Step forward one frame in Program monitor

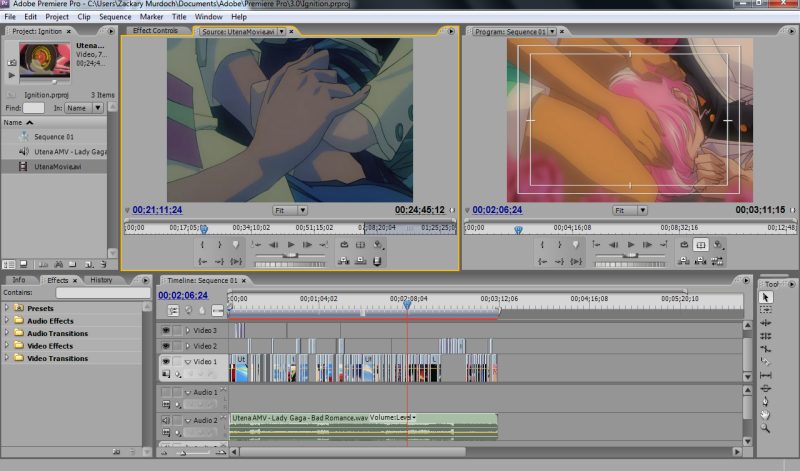[x=647, y=245]
